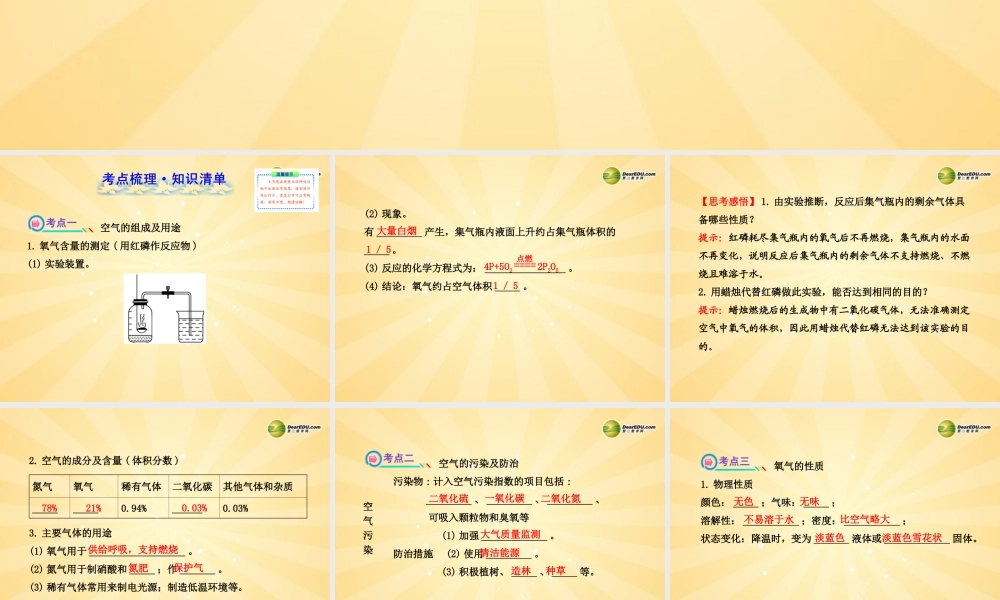Image resolution: width=1000 pixels, height=600 pixels.
Task: Select the 1/5 answer after 结论：氧气约占空气体积
Action: [x=506, y=286]
